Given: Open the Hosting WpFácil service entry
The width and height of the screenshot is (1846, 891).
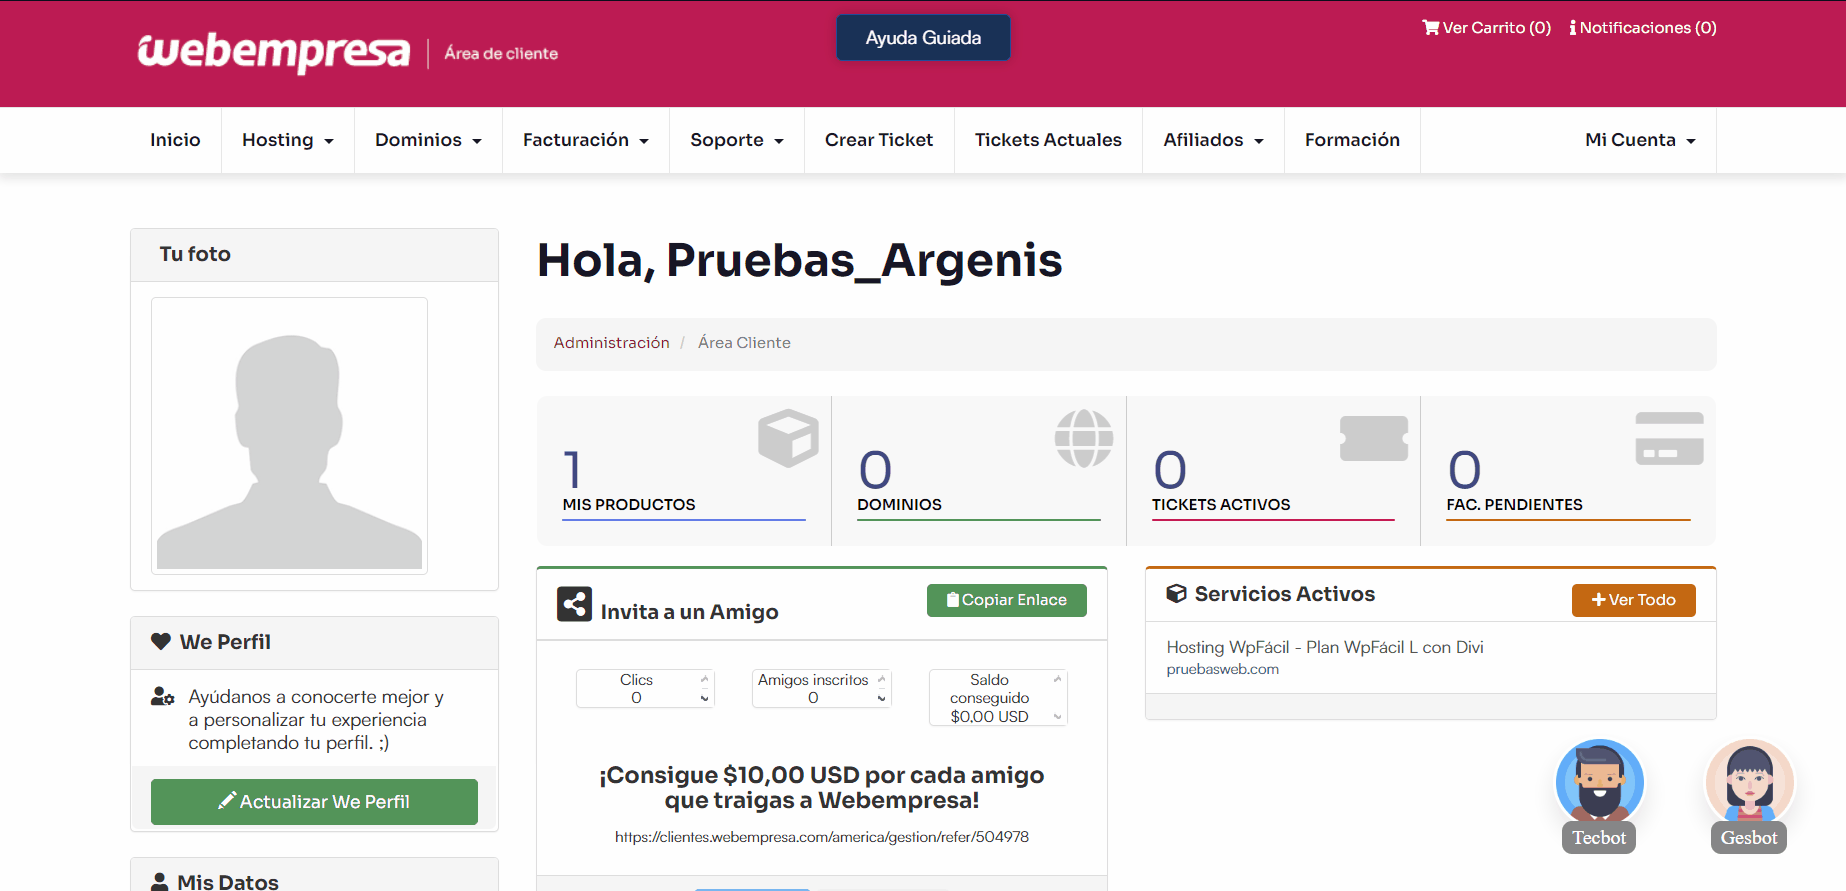Looking at the screenshot, I should 1324,648.
